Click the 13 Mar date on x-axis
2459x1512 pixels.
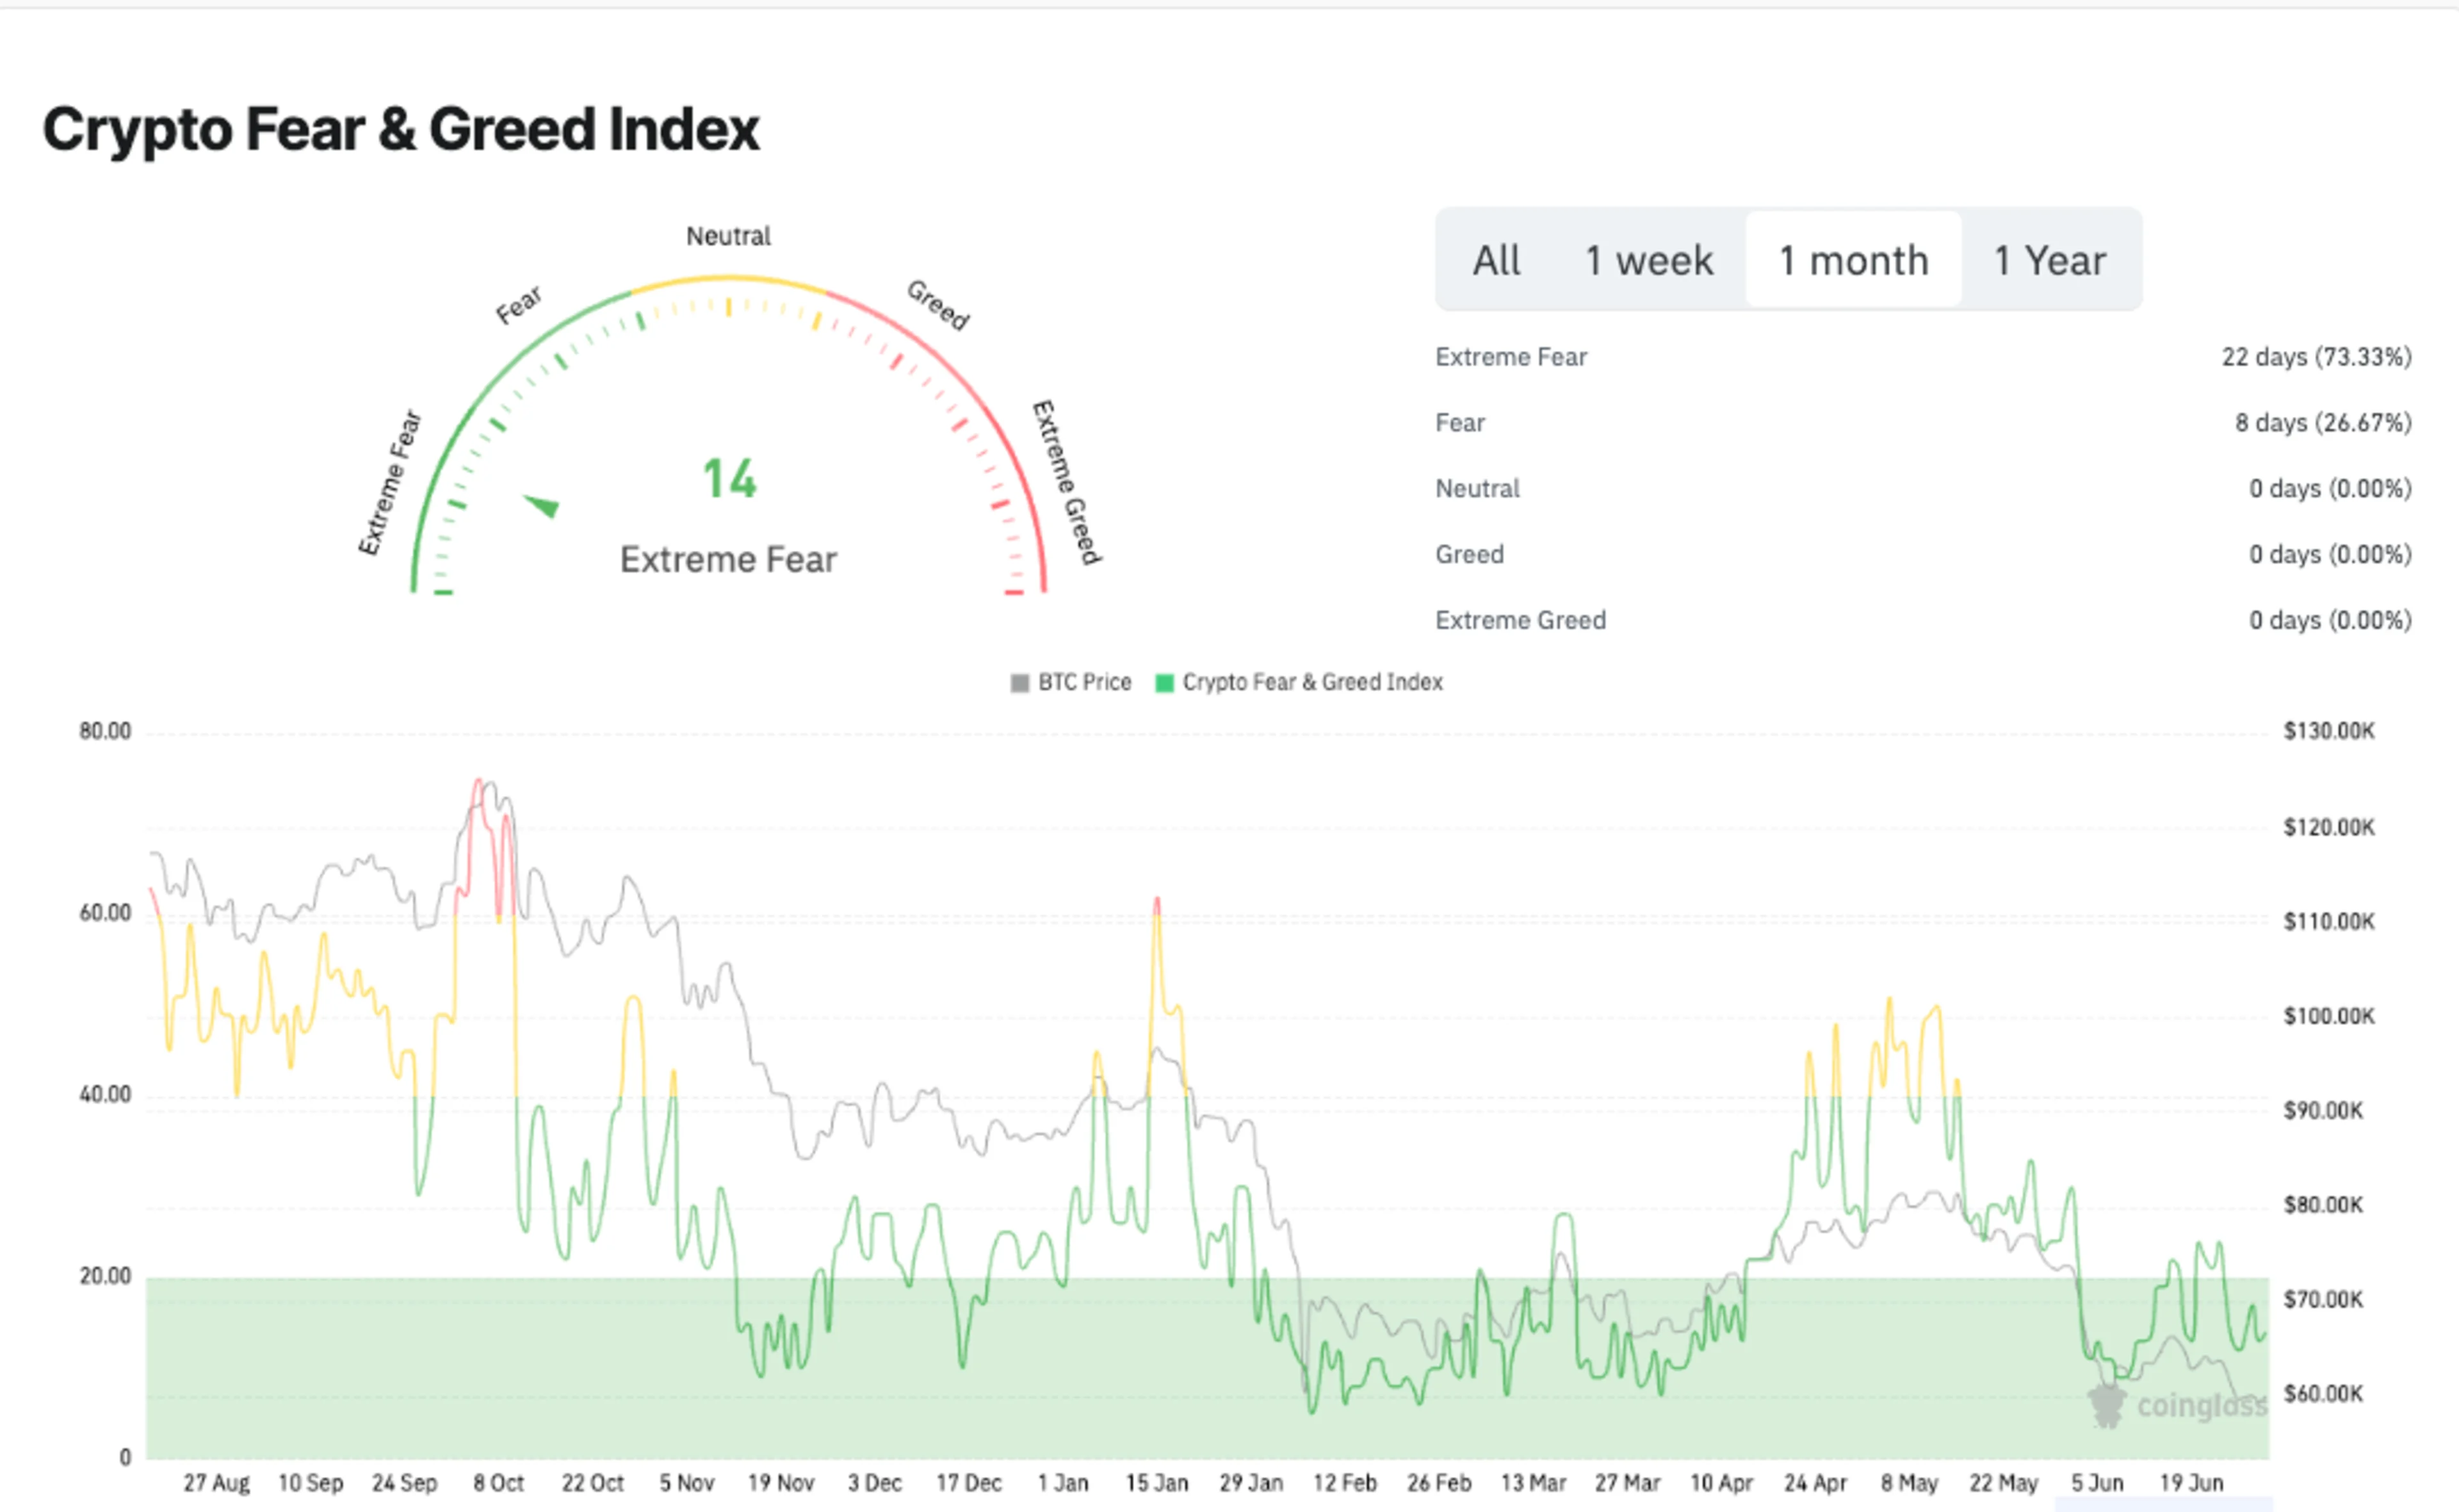1533,1483
